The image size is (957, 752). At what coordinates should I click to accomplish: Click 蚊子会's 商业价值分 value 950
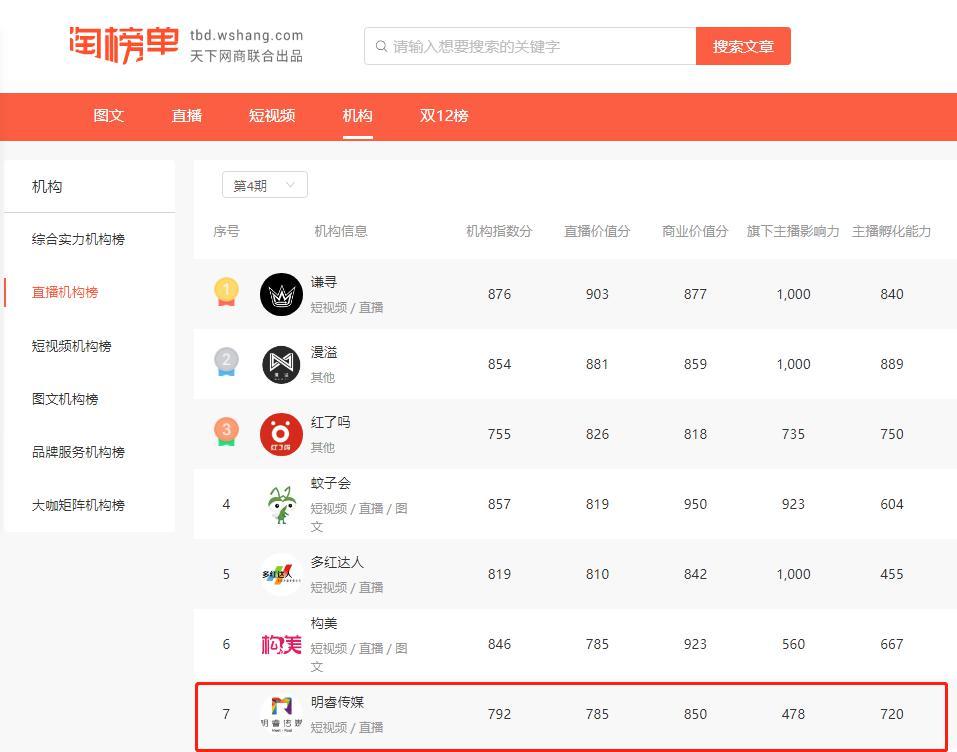tap(695, 504)
